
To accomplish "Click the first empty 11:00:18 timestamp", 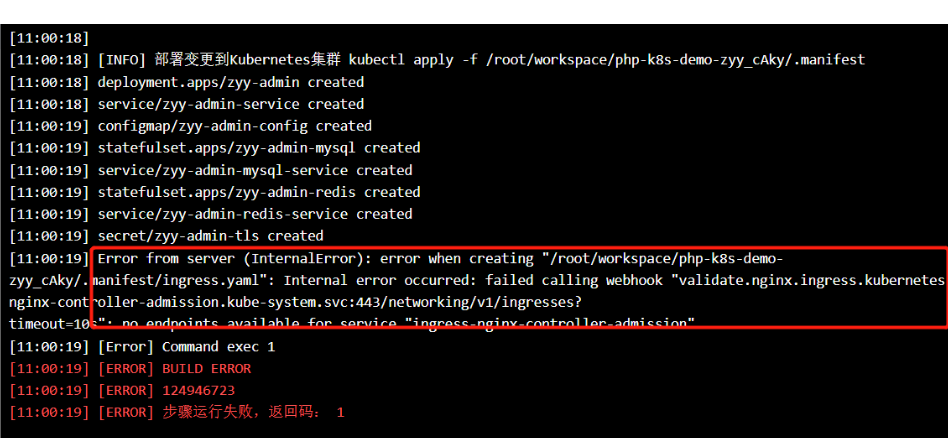I will pos(49,38).
